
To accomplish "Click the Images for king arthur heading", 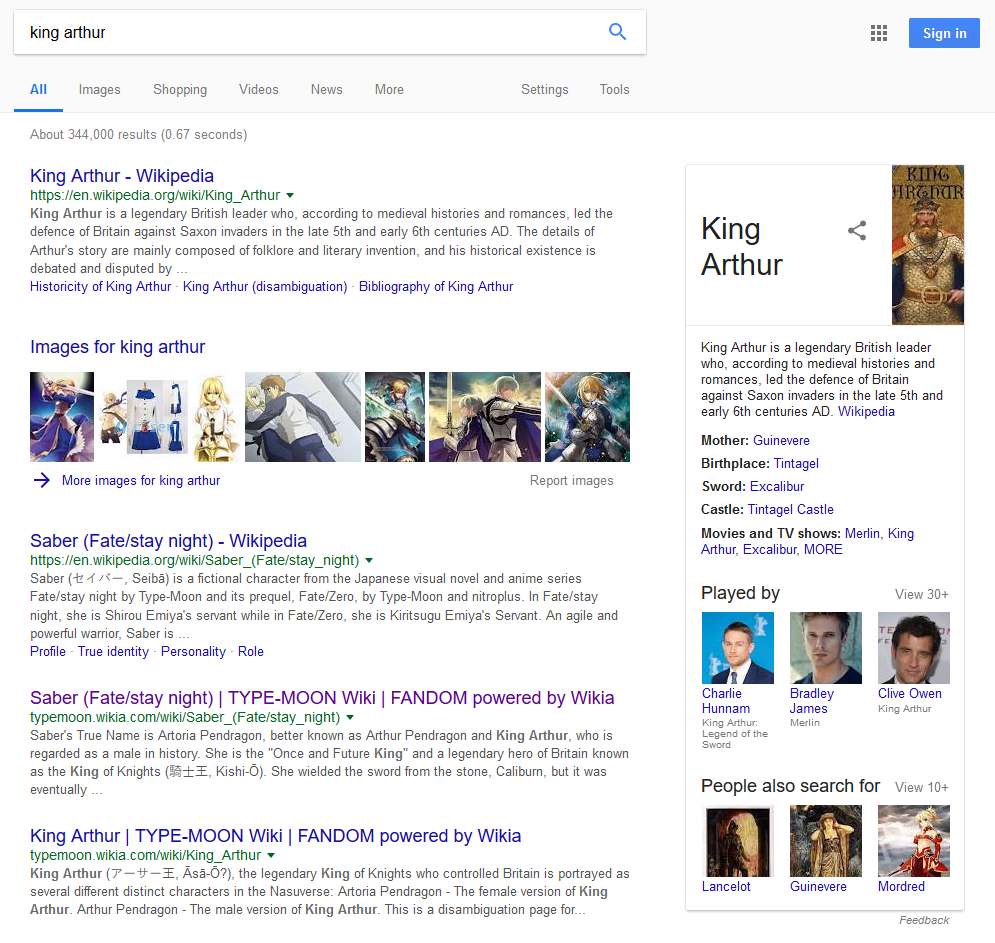I will (x=117, y=347).
